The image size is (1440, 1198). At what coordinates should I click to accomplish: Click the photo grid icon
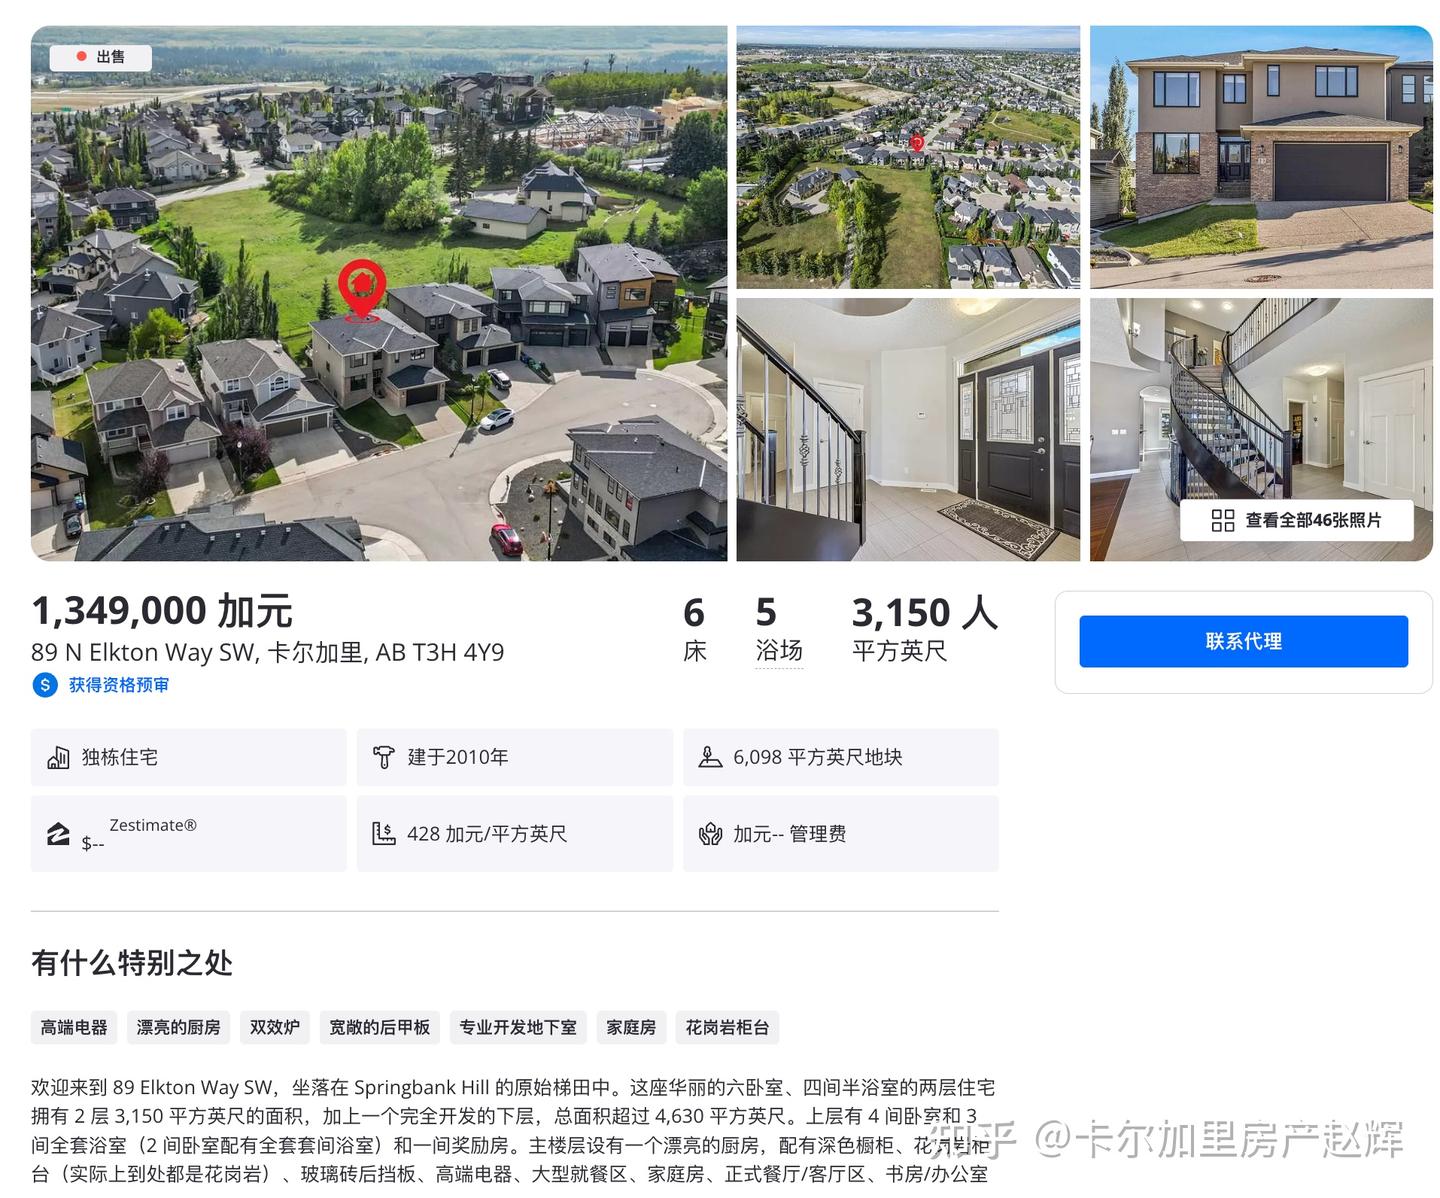[1222, 520]
